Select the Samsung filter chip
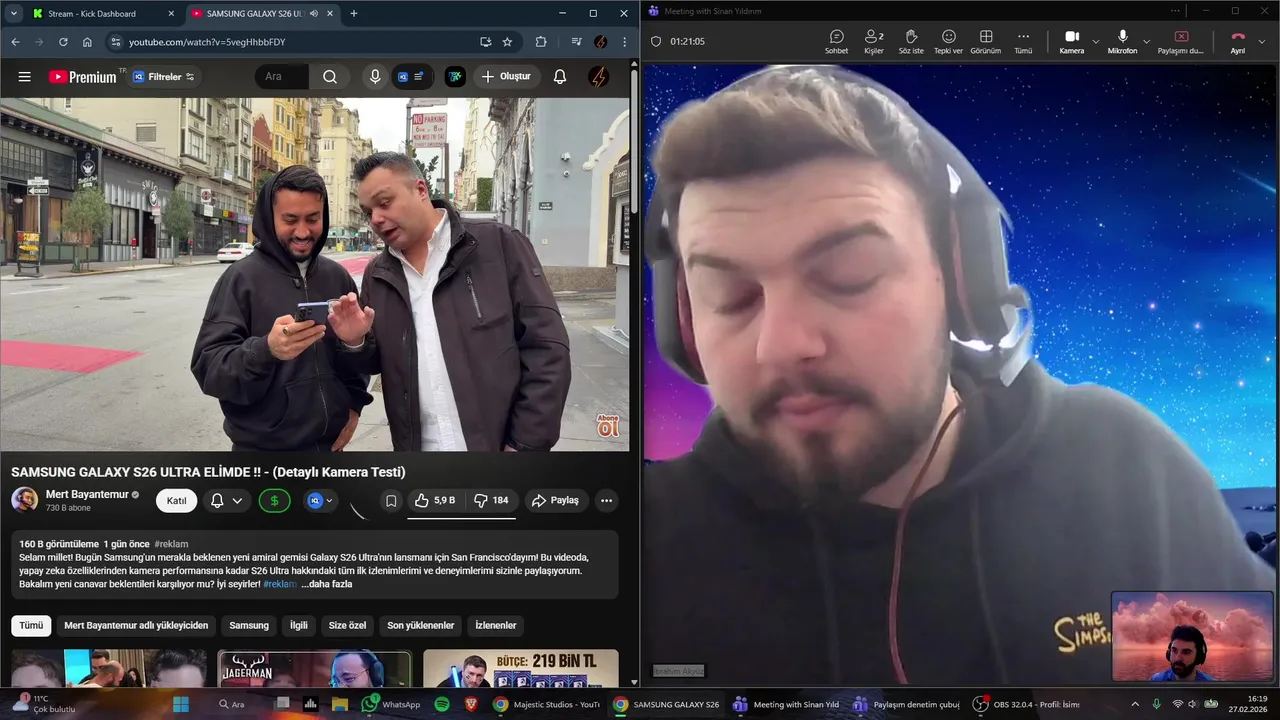 point(249,625)
